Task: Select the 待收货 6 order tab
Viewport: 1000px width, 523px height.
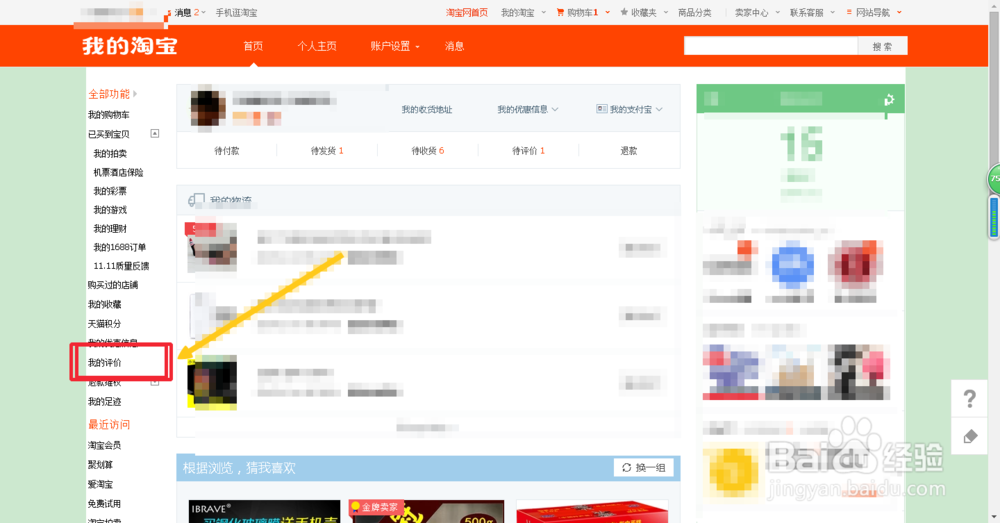Action: (x=428, y=151)
